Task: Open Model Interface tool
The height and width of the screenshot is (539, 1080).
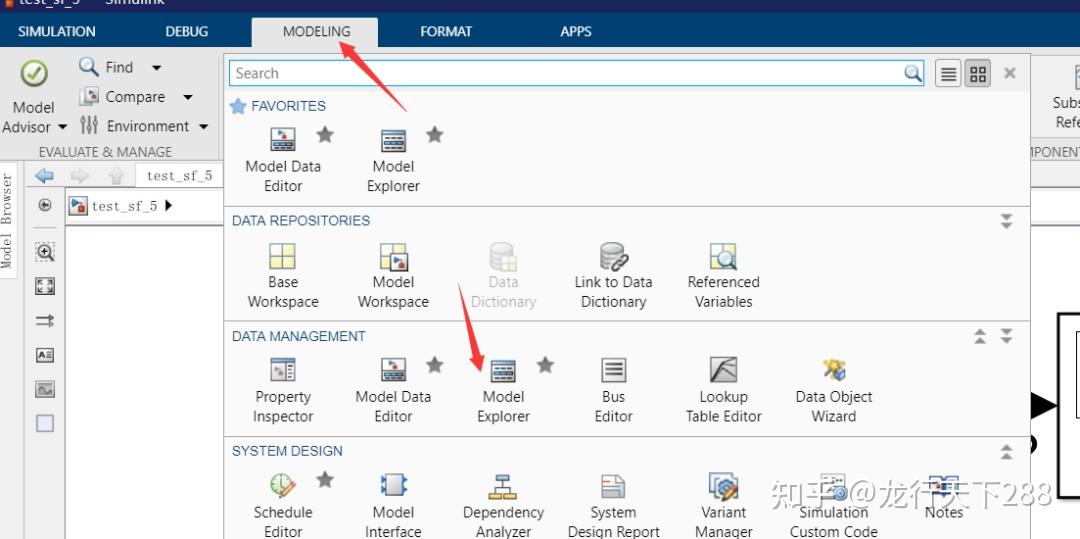Action: pyautogui.click(x=393, y=506)
